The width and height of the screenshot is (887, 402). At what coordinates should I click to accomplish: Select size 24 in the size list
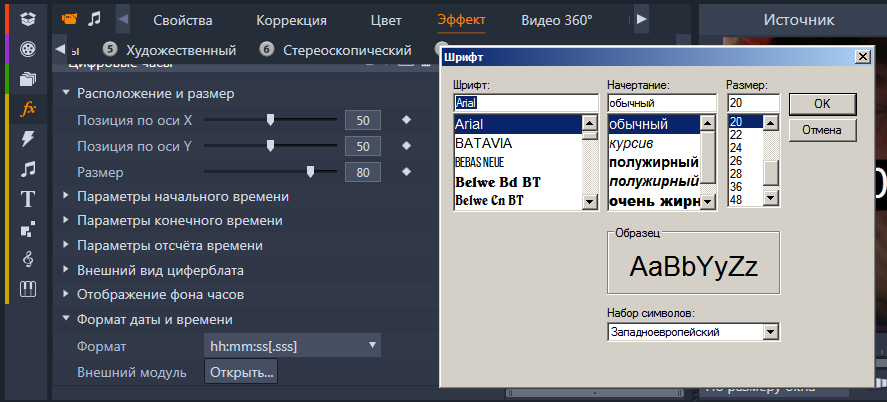(x=746, y=148)
